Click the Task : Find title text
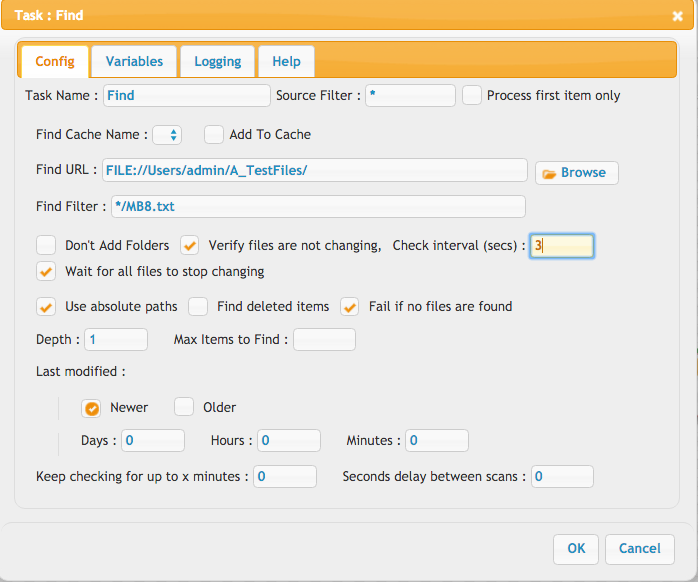 pos(49,16)
